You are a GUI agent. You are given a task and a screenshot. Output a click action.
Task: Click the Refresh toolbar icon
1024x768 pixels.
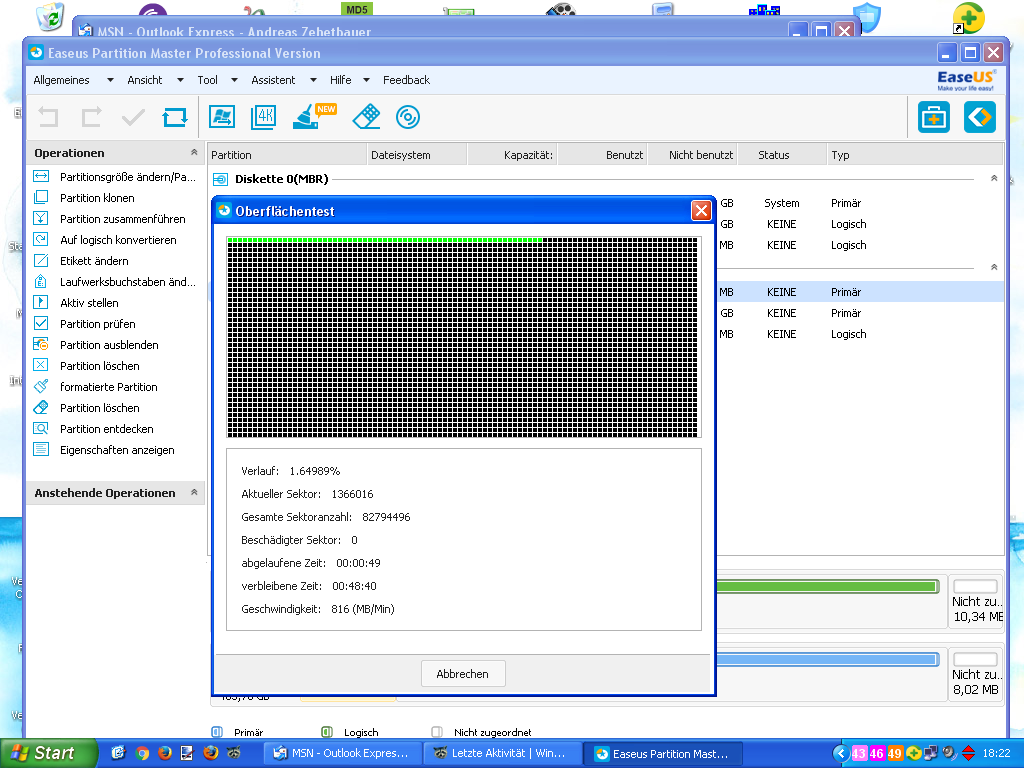pos(175,118)
